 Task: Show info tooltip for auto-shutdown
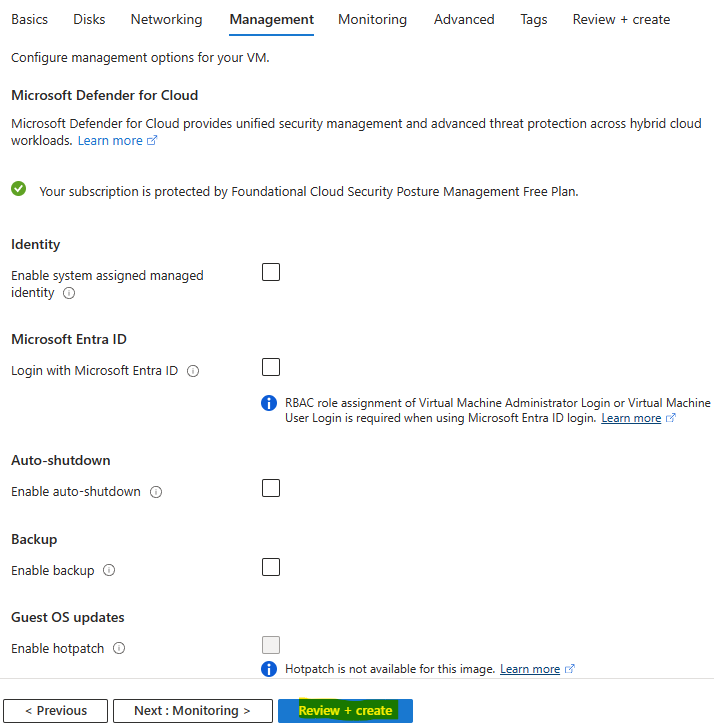tap(156, 492)
